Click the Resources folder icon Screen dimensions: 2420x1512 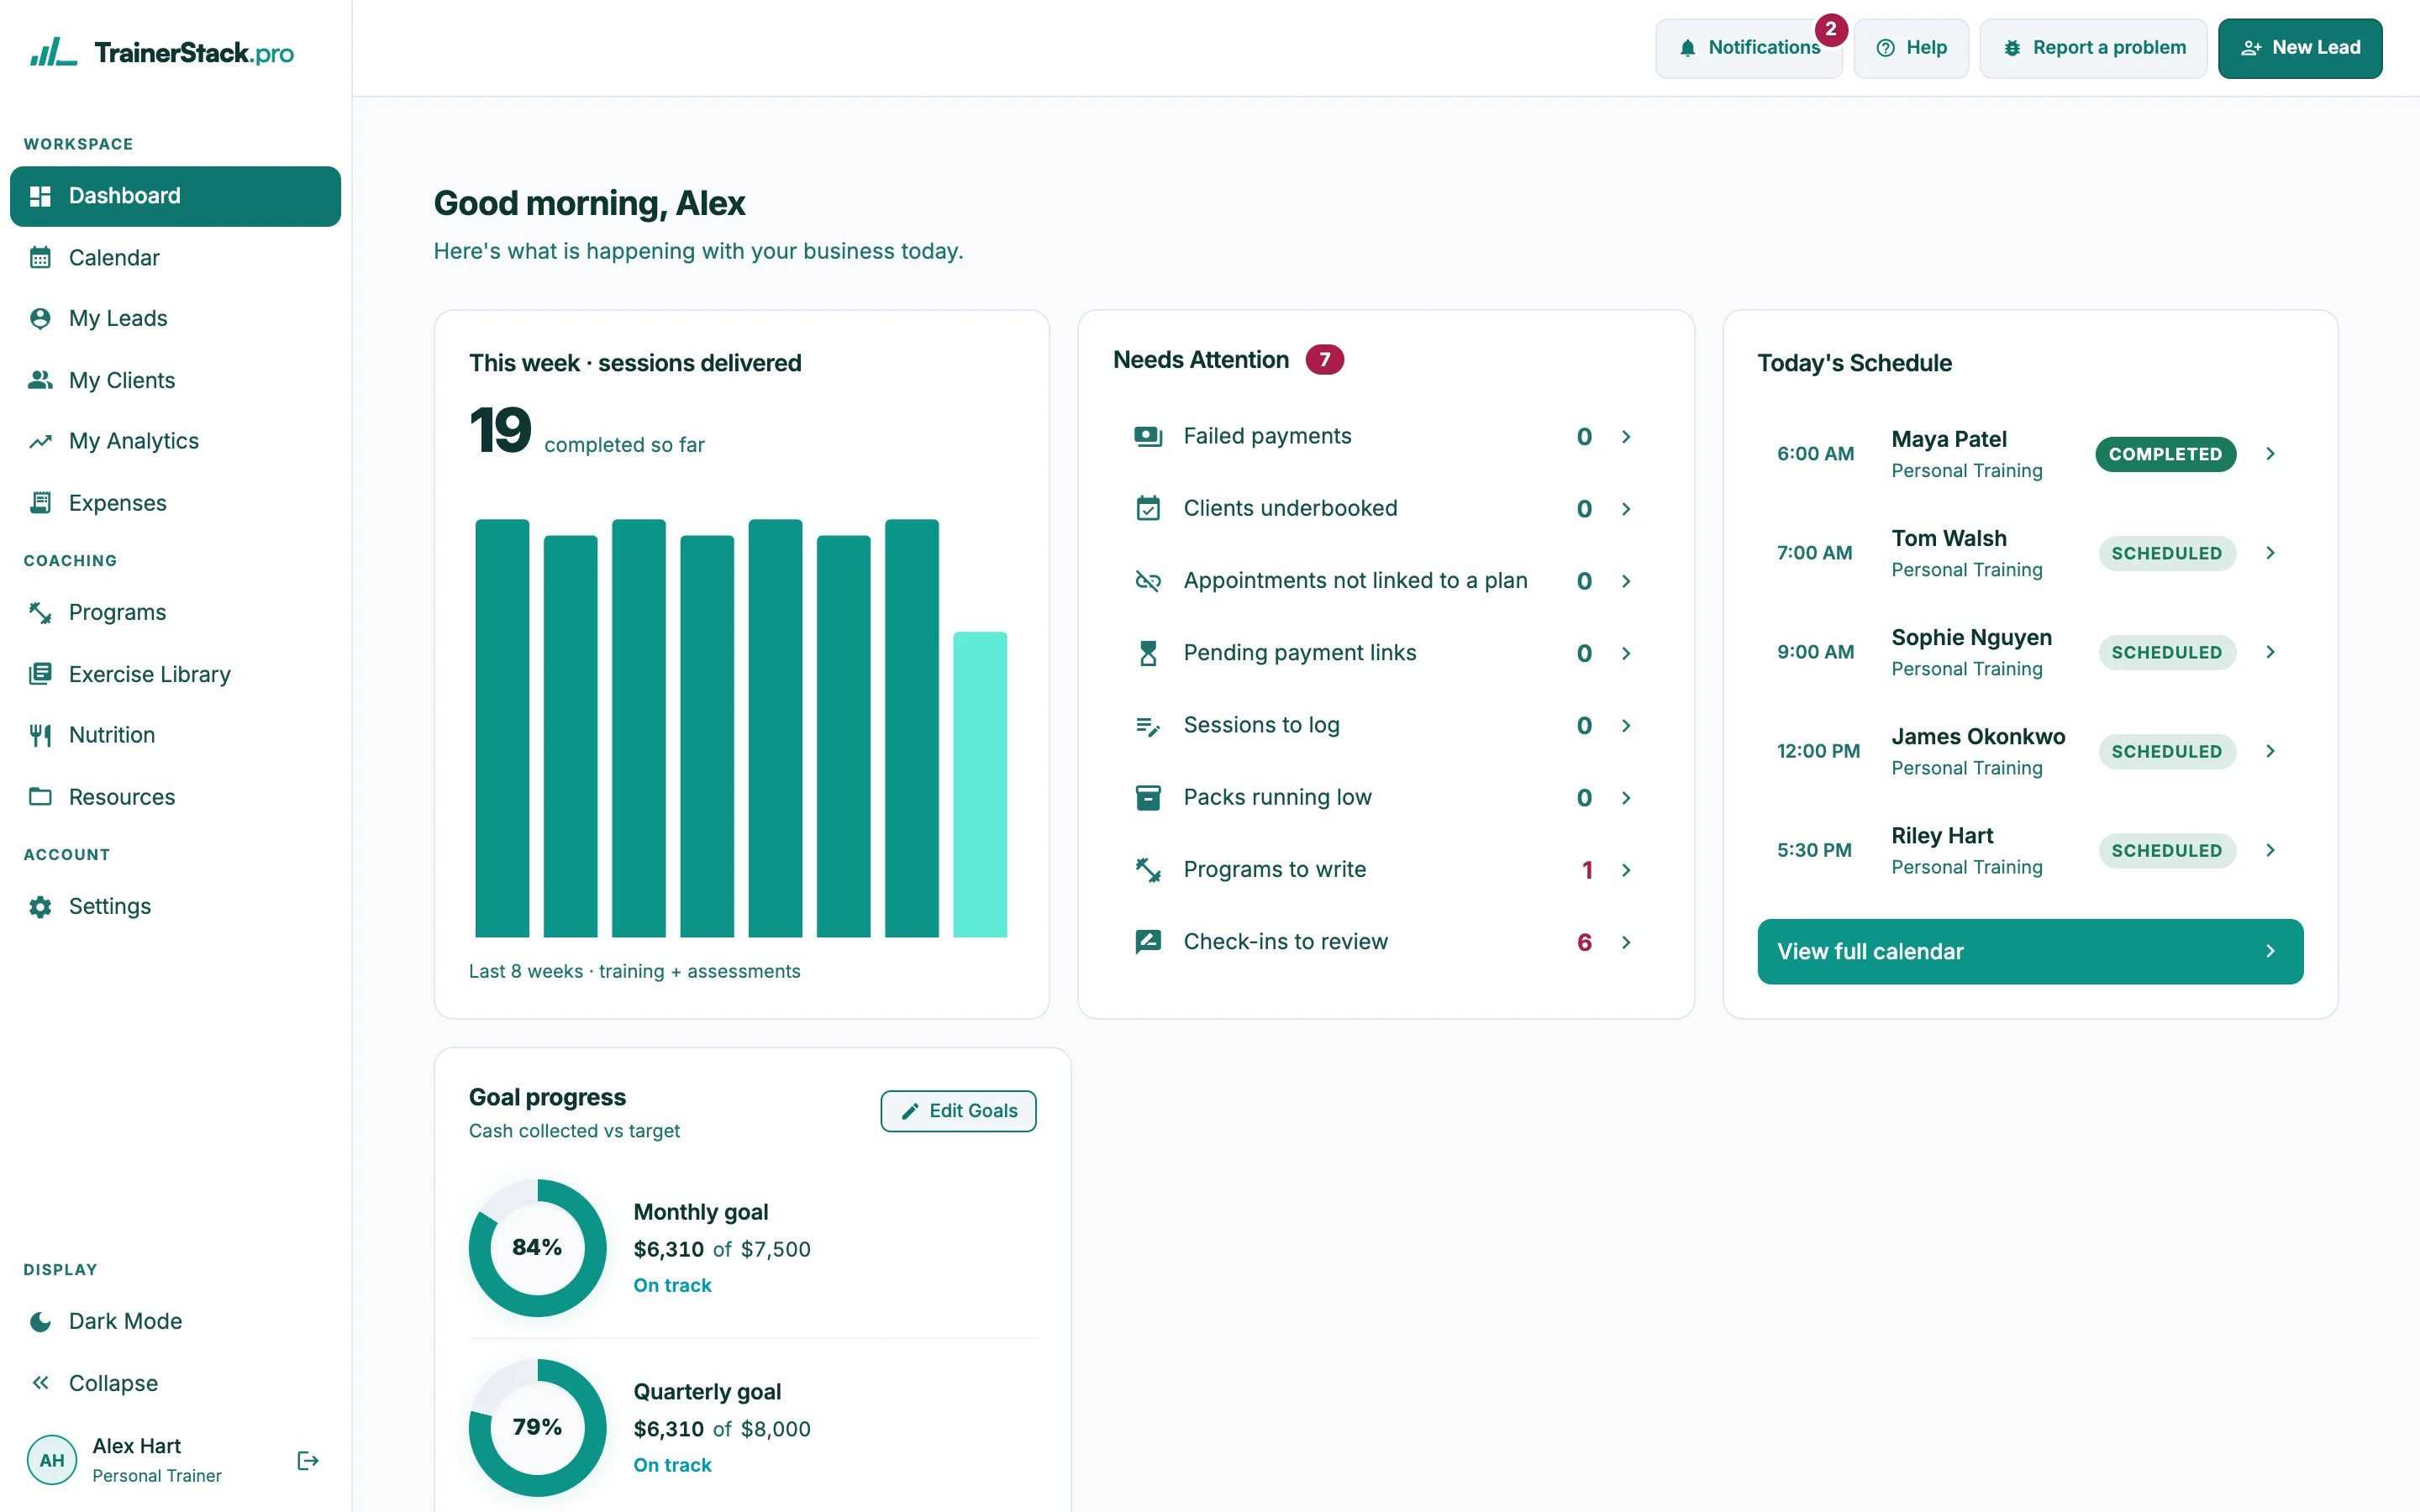tap(40, 797)
